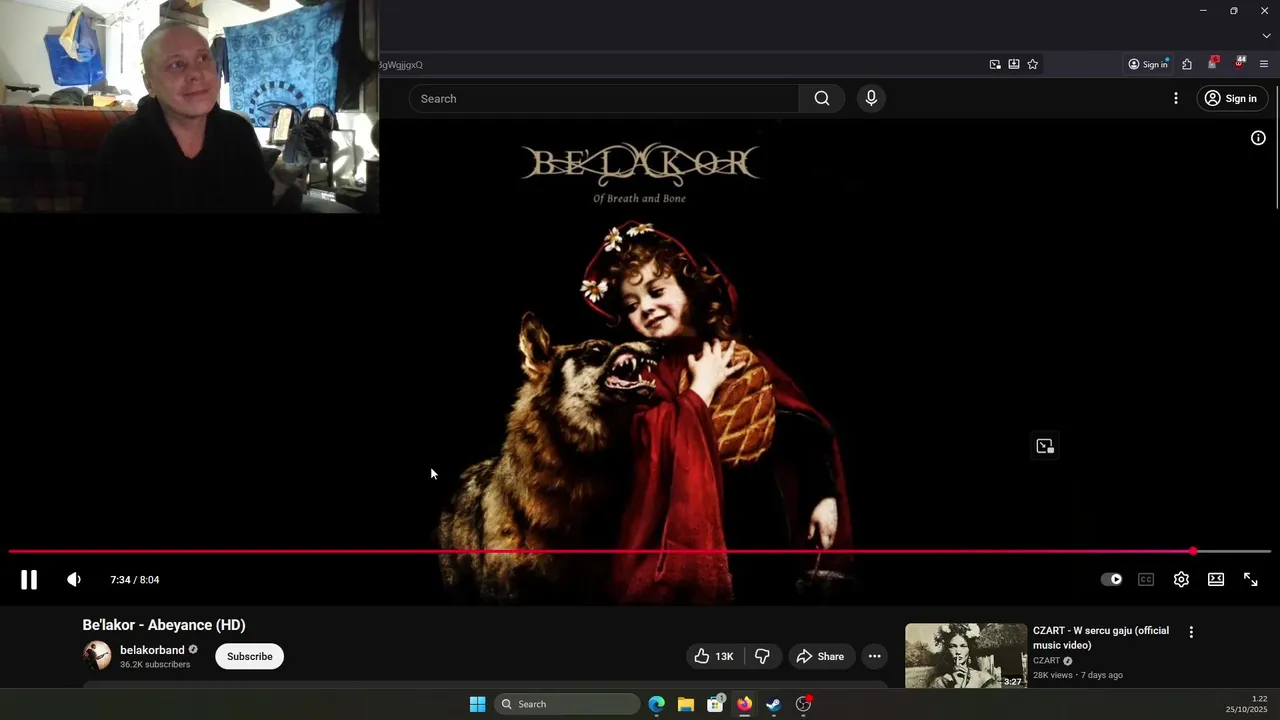Image resolution: width=1280 pixels, height=720 pixels.
Task: Dislike the video with thumbs down
Action: point(762,657)
